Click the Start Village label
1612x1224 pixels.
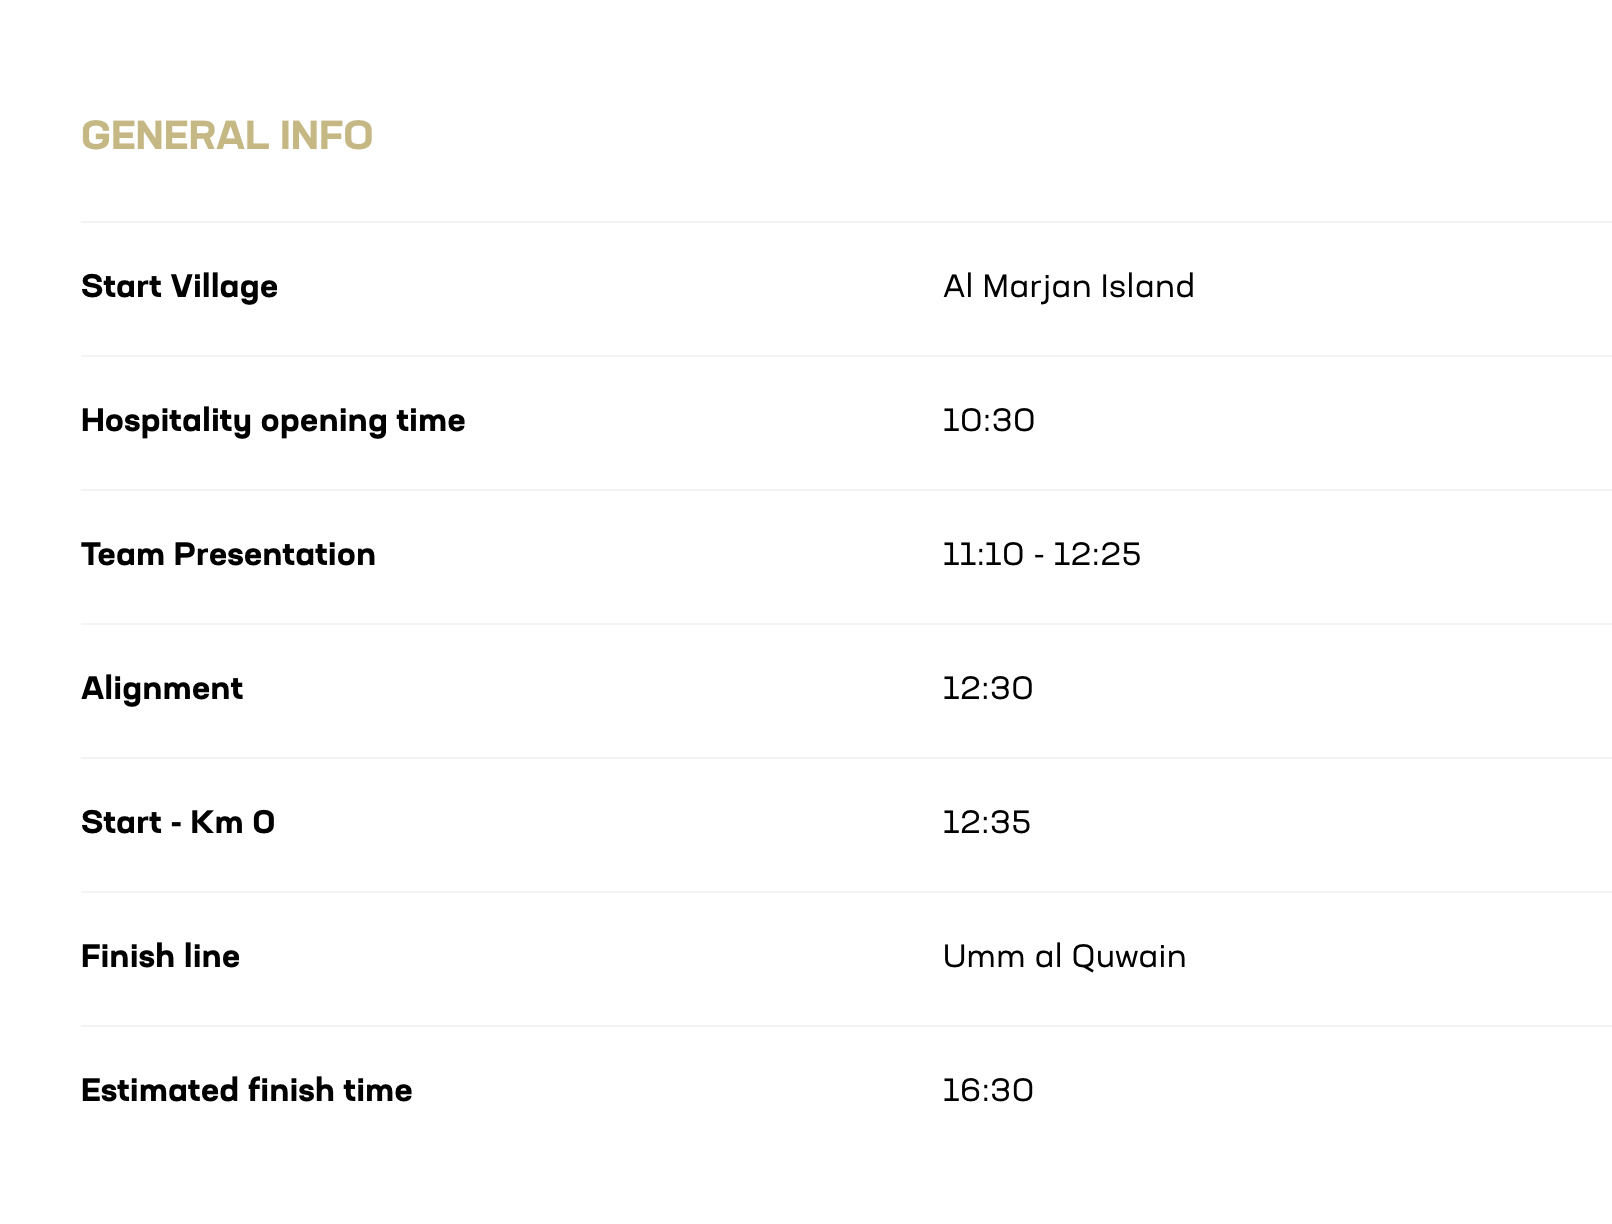click(x=179, y=287)
